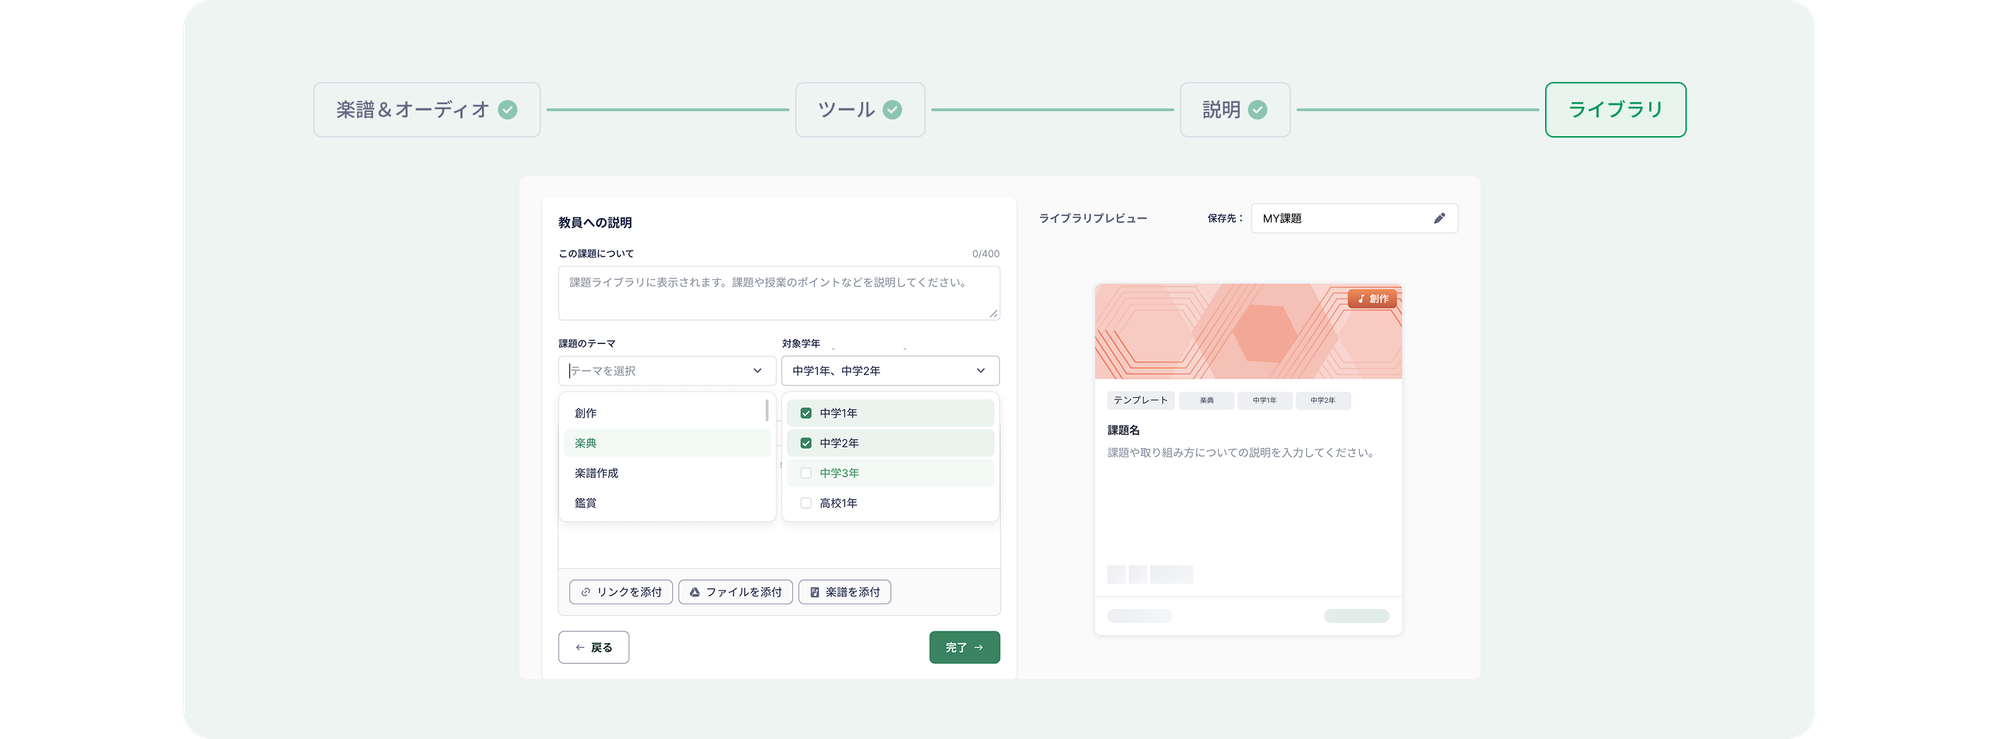Click the checkmark icon on 説明 step

tap(1258, 110)
